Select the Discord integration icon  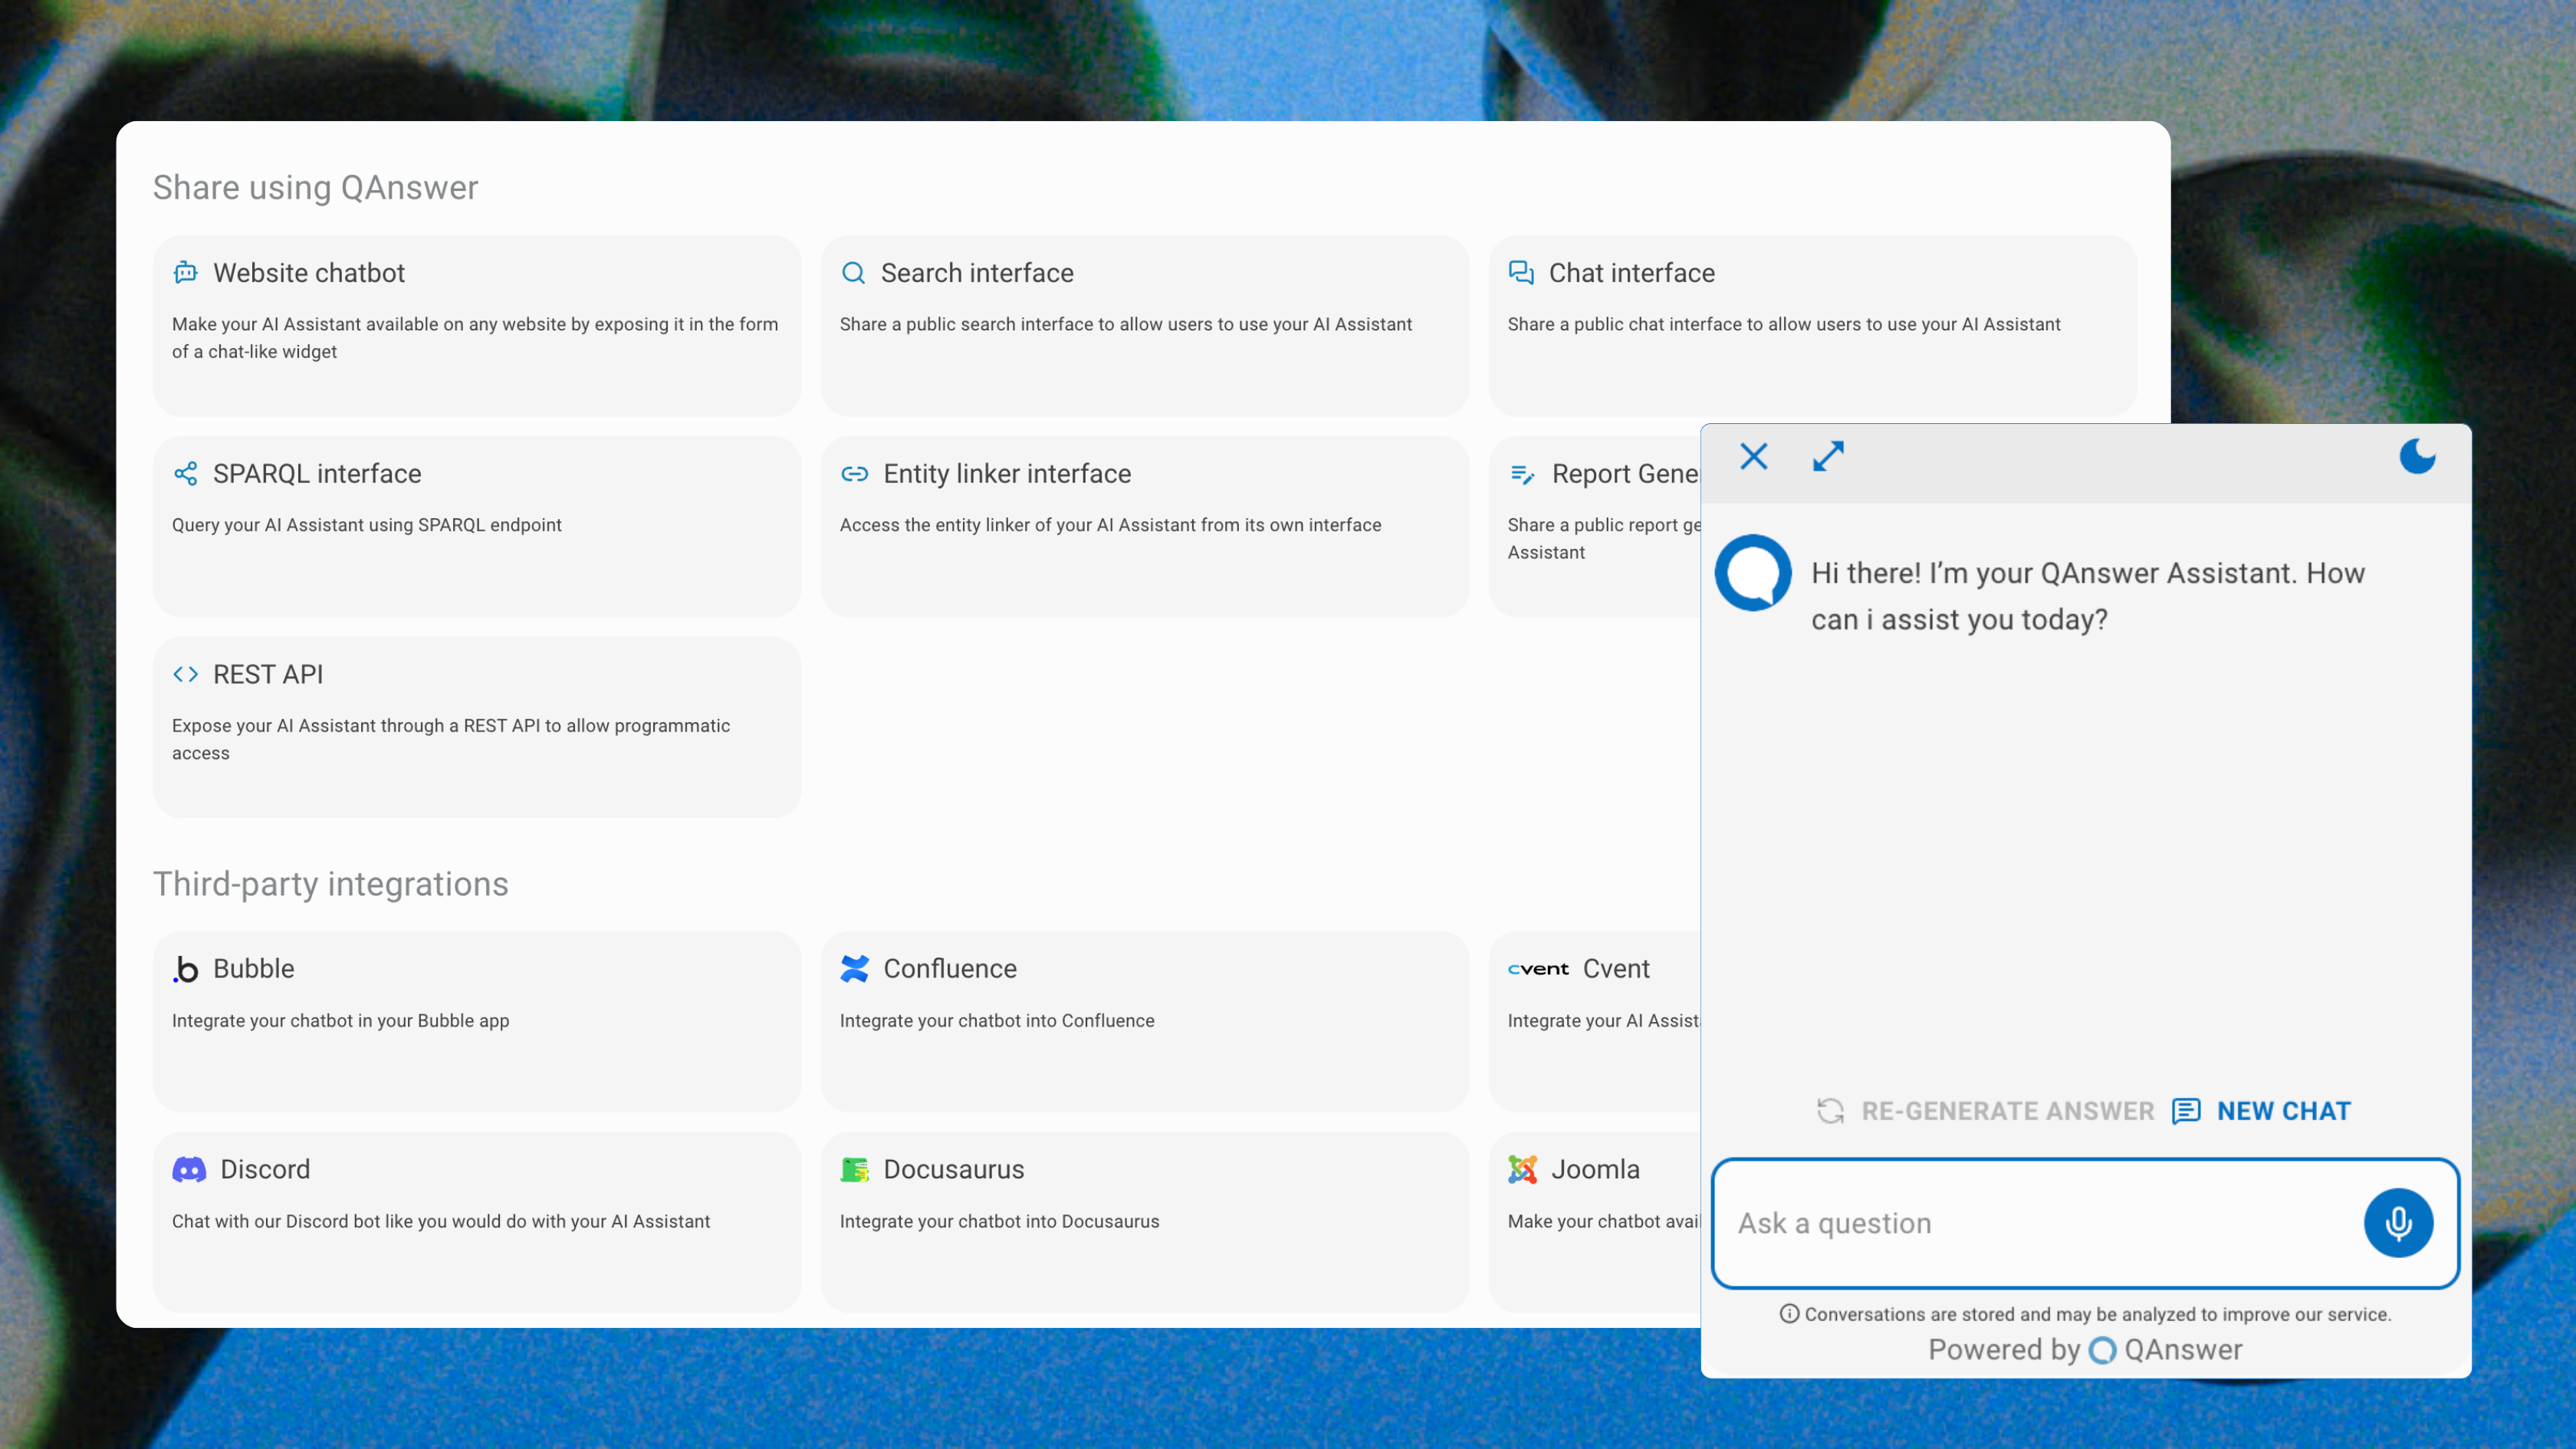coord(188,1169)
